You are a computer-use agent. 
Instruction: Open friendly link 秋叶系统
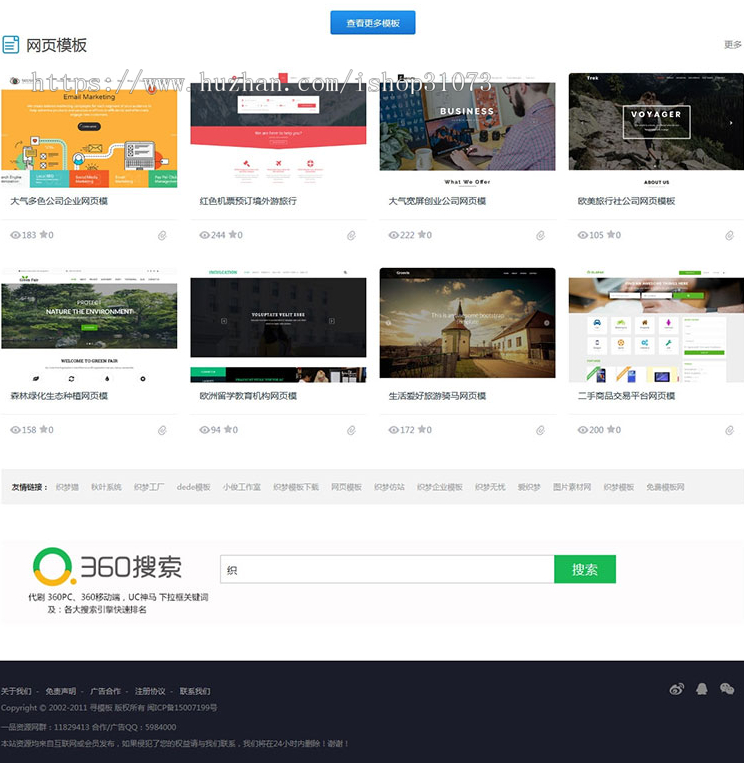coord(106,487)
